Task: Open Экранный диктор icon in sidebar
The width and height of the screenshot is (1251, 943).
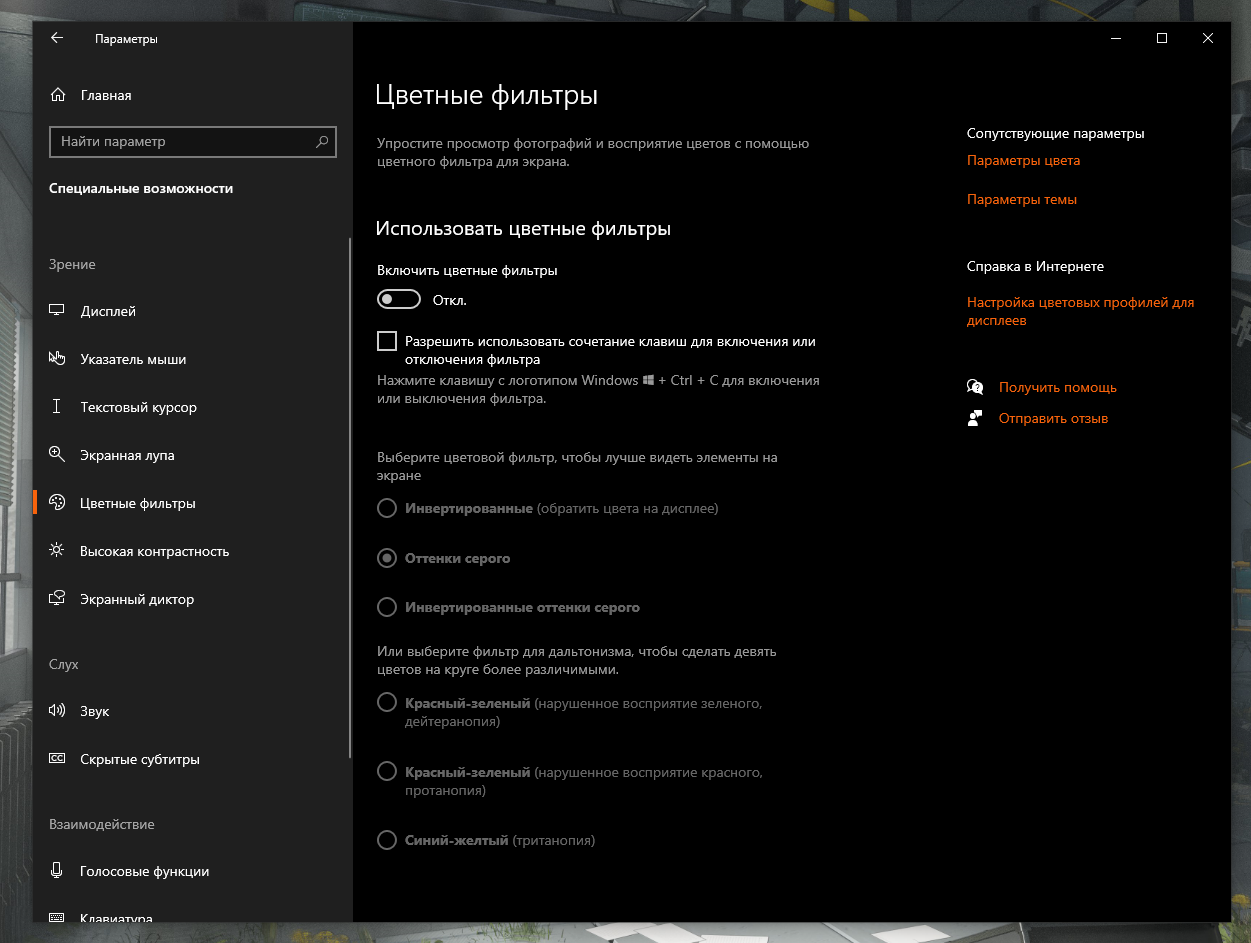Action: coord(57,599)
